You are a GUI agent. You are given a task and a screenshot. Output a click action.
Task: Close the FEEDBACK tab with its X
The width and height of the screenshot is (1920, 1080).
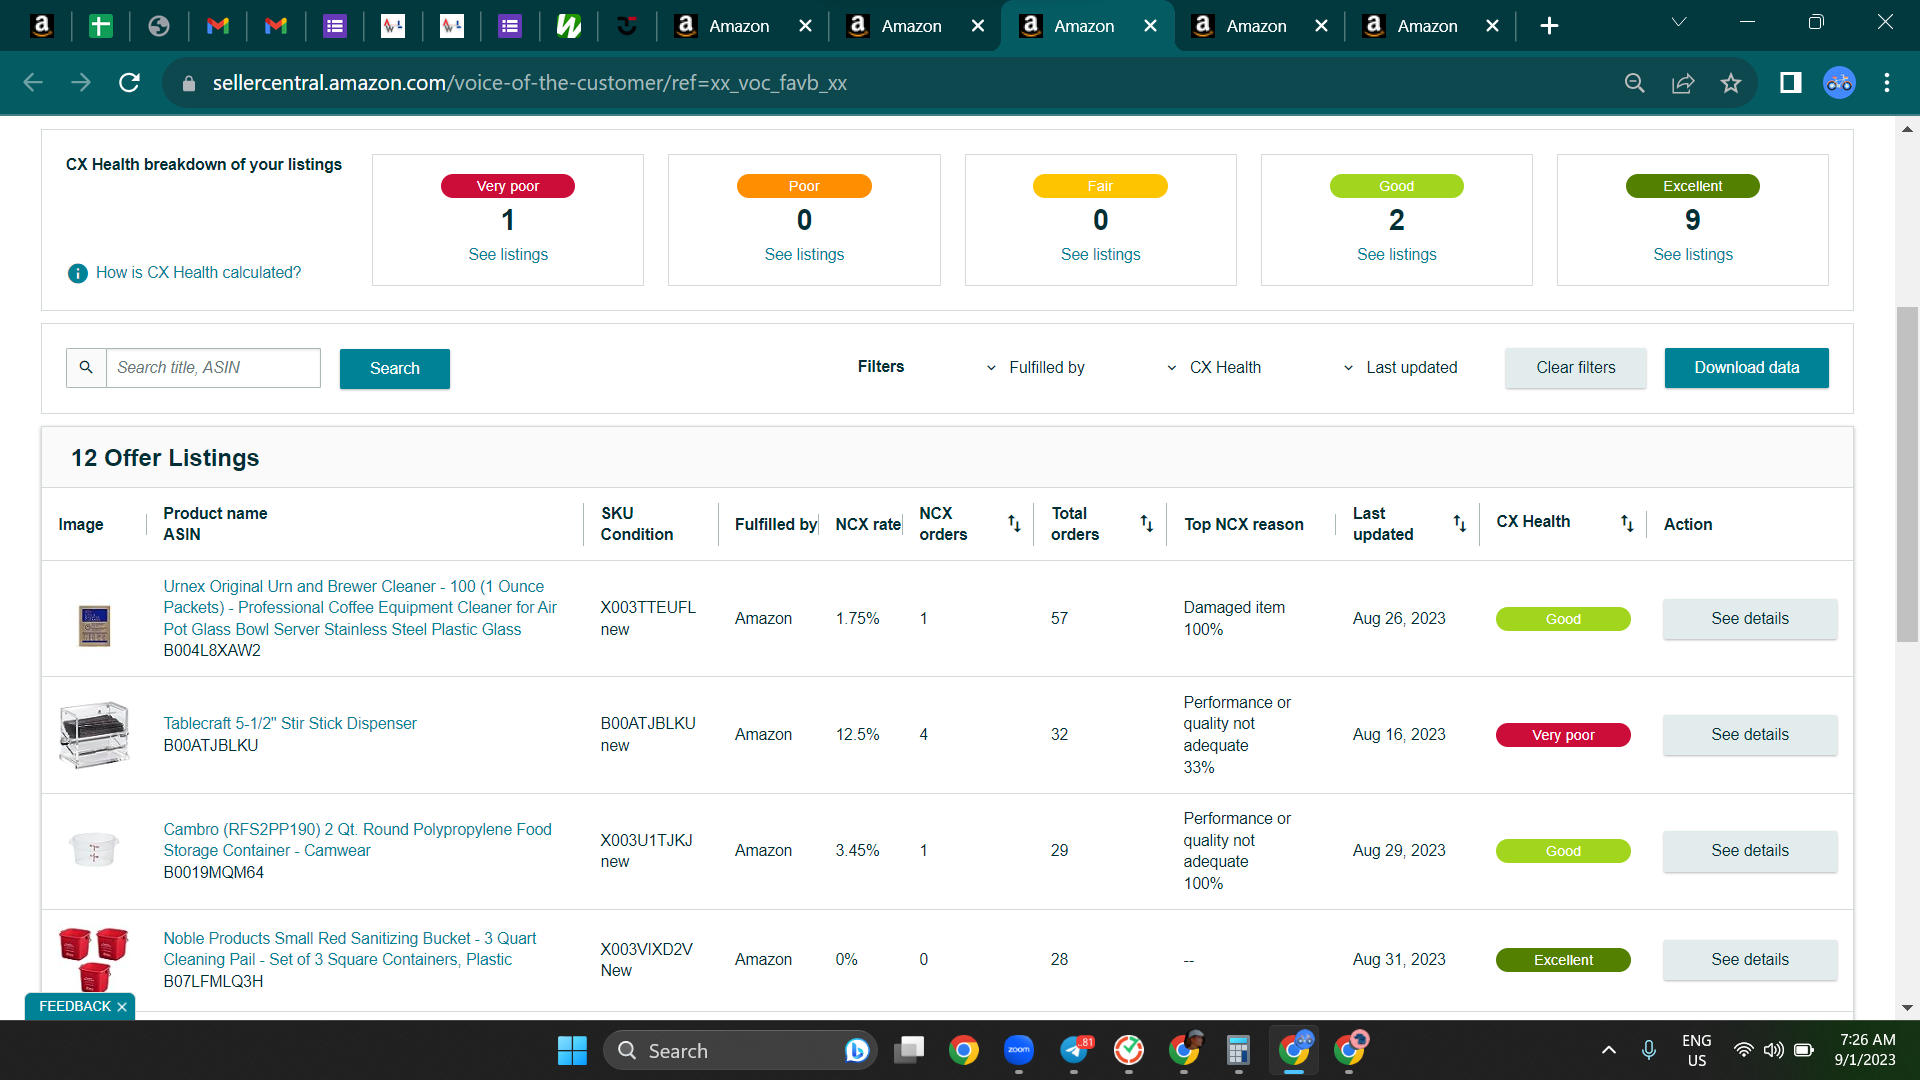[122, 1007]
